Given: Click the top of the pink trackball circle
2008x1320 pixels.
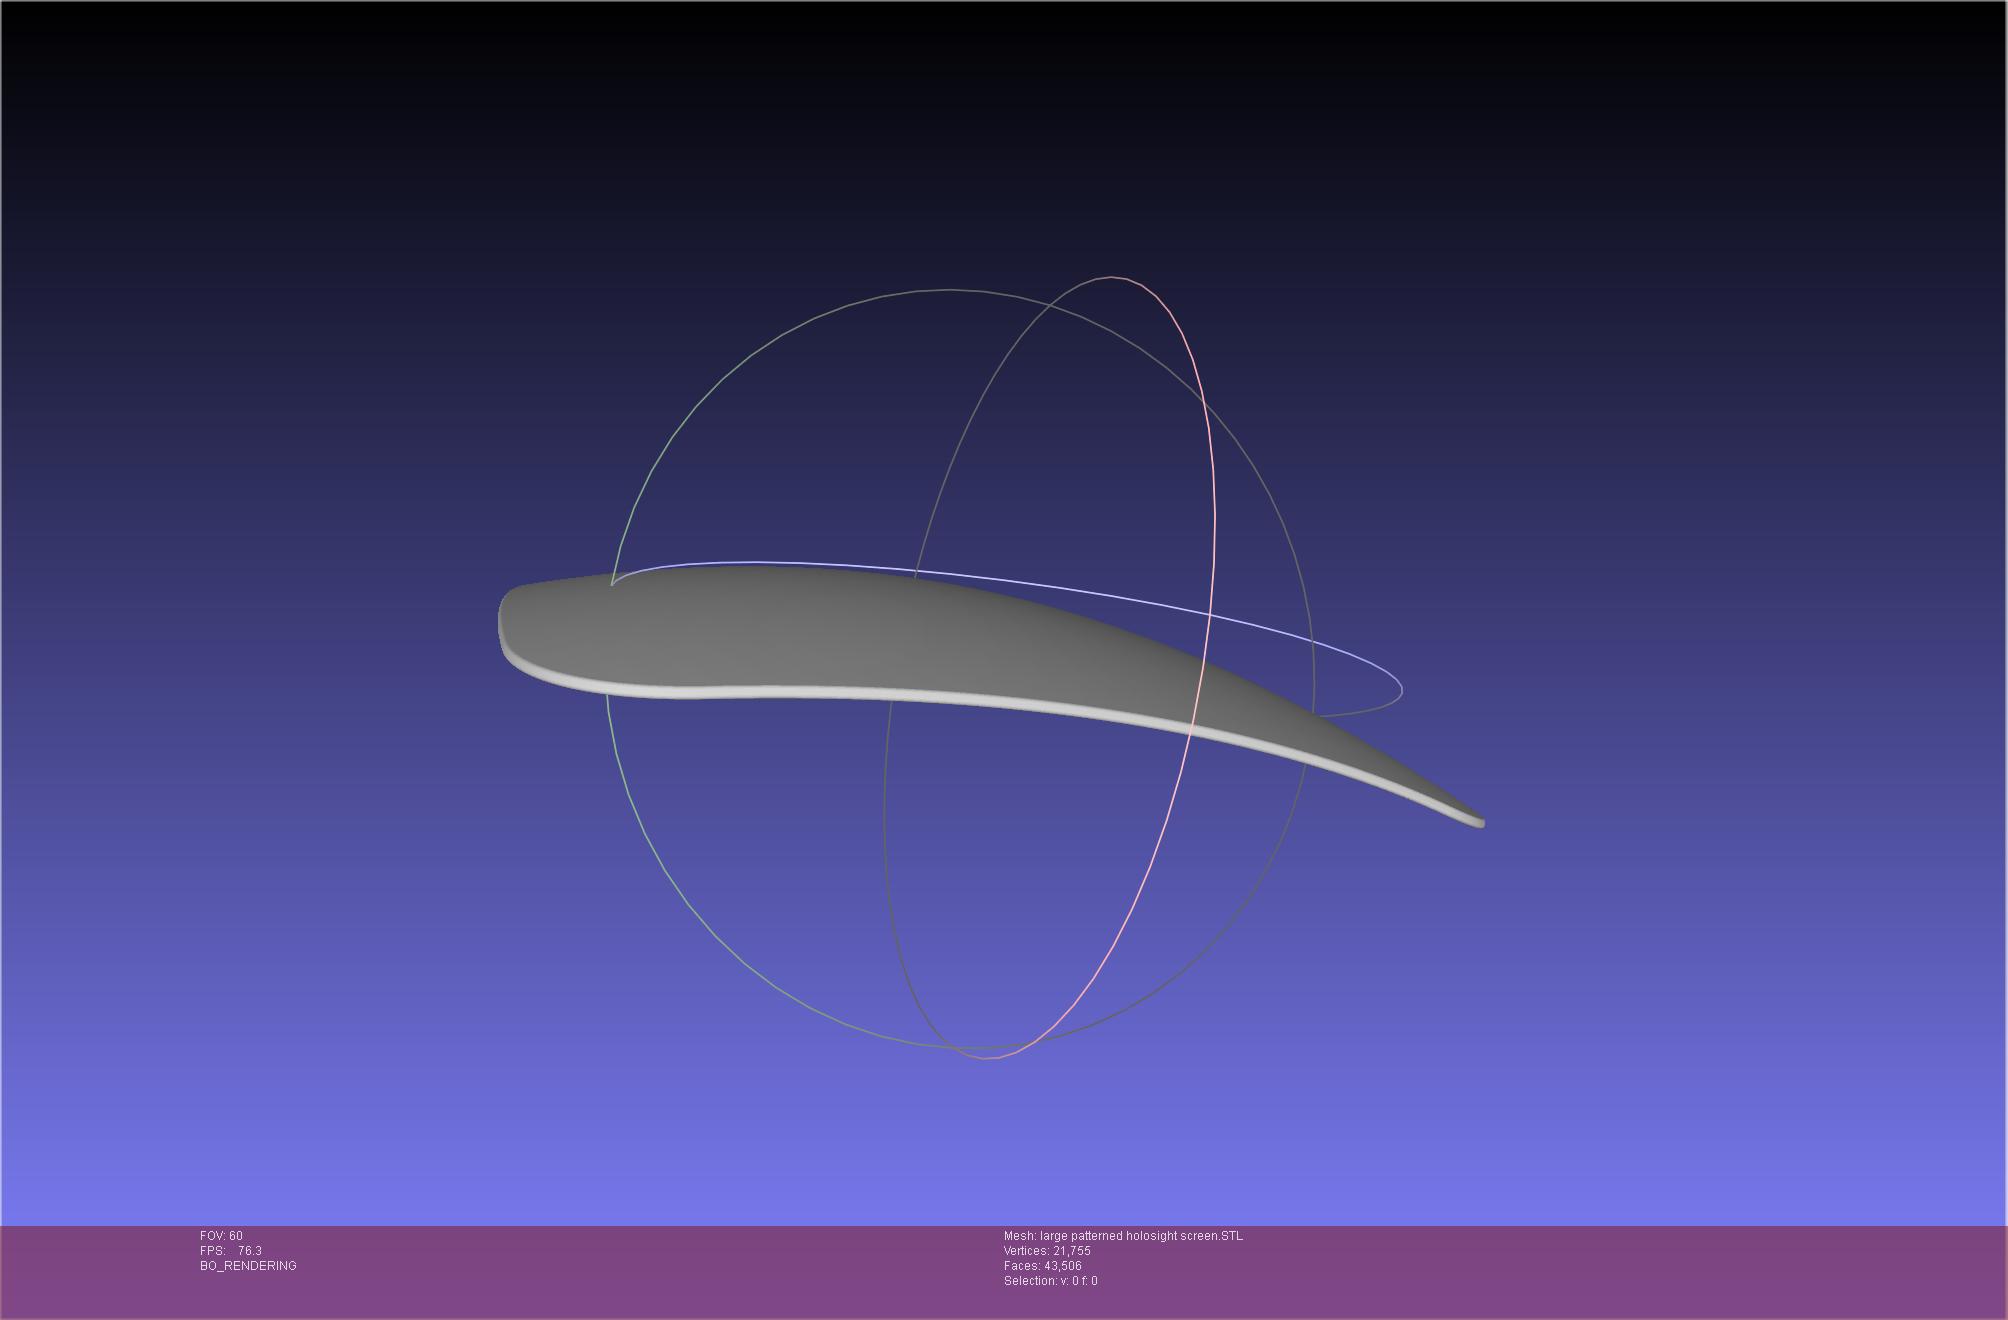Looking at the screenshot, I should pyautogui.click(x=1112, y=278).
